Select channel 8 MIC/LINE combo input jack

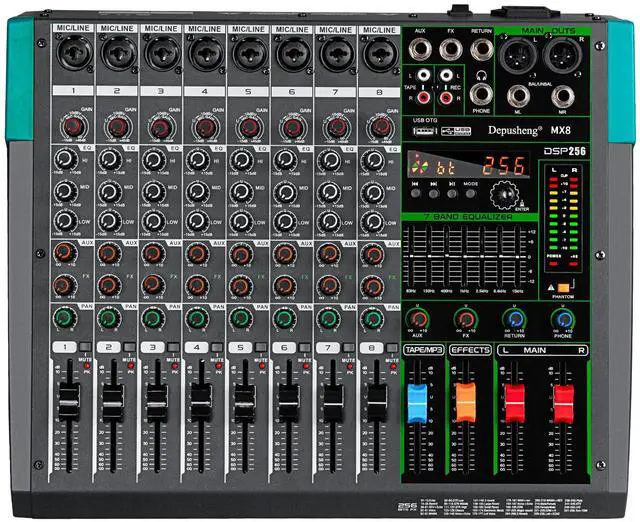[x=380, y=54]
